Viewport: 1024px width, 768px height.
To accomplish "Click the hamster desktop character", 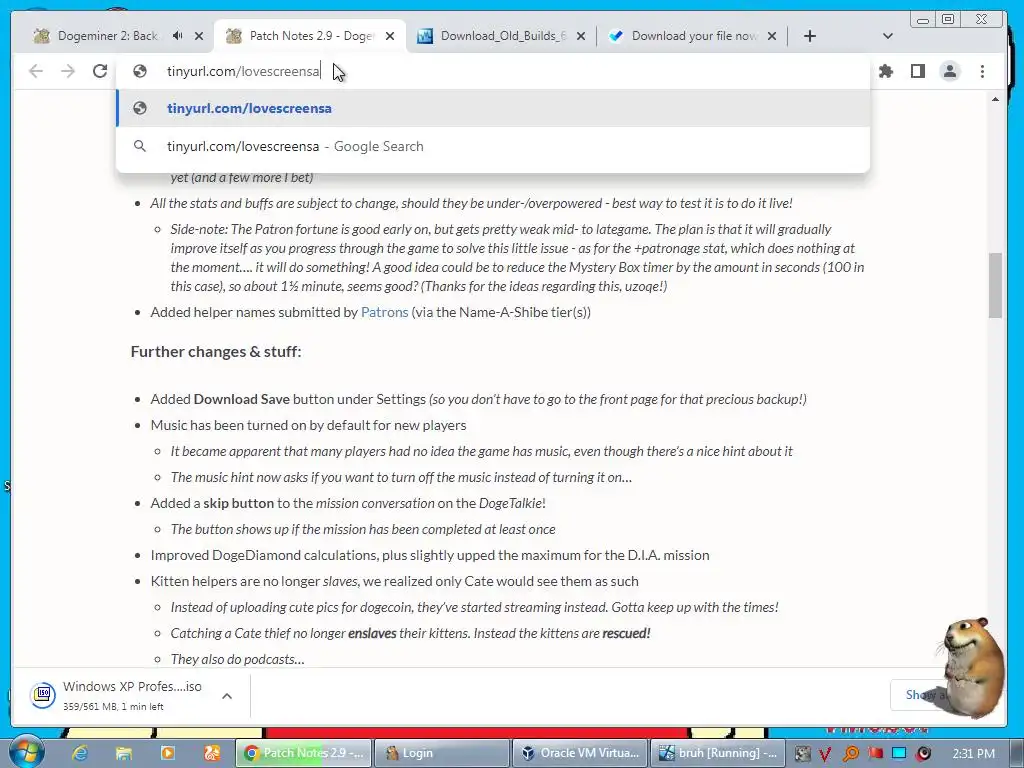I will tap(971, 668).
